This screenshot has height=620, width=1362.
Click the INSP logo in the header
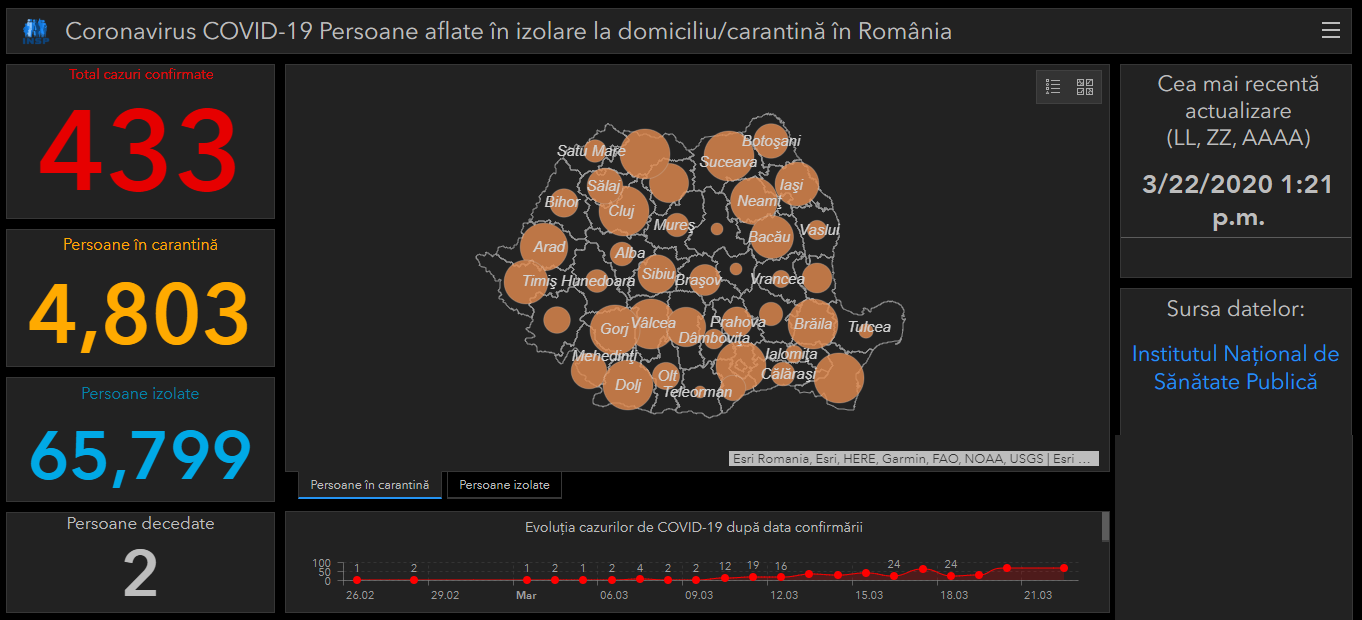34,32
